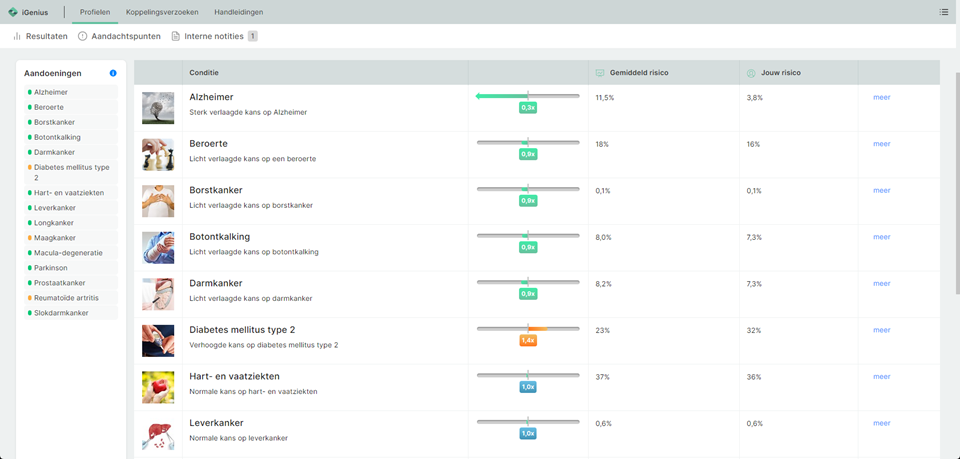Click the Aandachtspunten exclamation icon
The height and width of the screenshot is (459, 960).
(83, 36)
